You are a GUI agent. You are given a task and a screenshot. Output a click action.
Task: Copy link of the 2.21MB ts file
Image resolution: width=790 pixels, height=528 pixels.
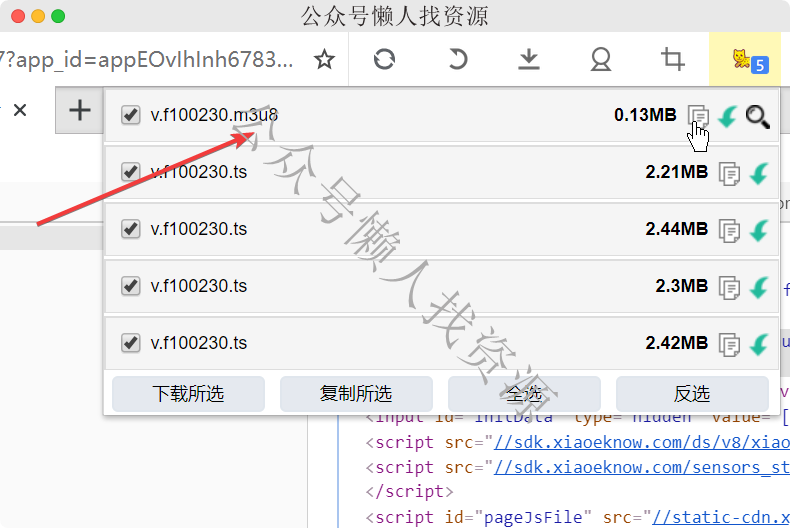(729, 174)
